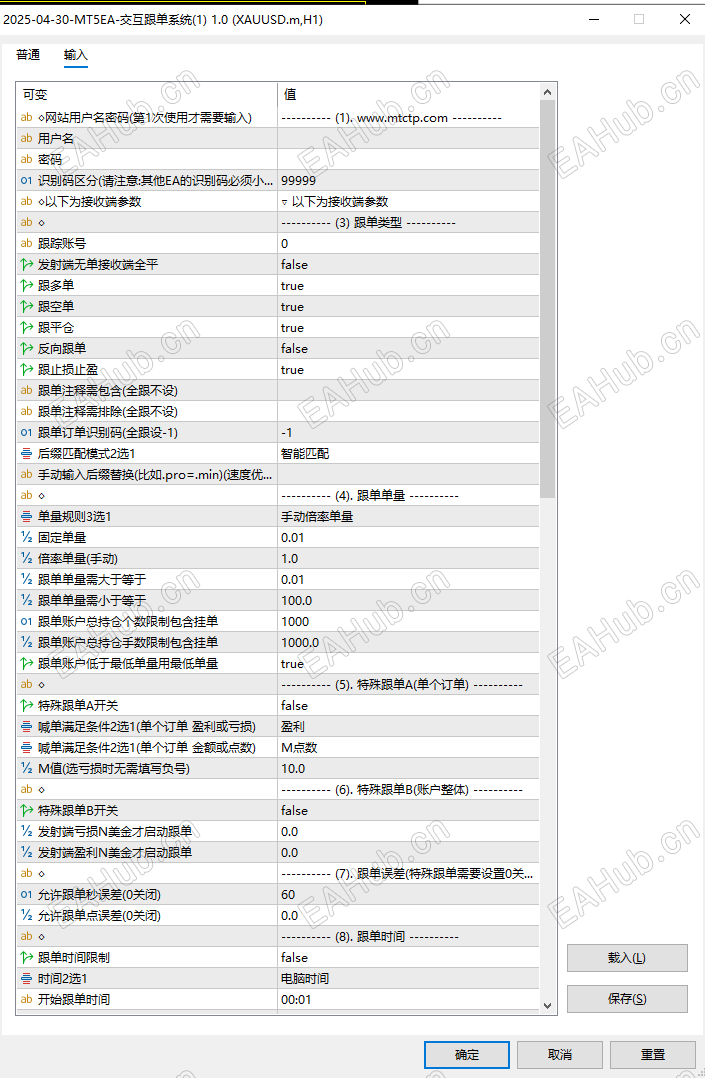705x1078 pixels.
Task: Click the string icon beside 密码
Action: [26, 160]
